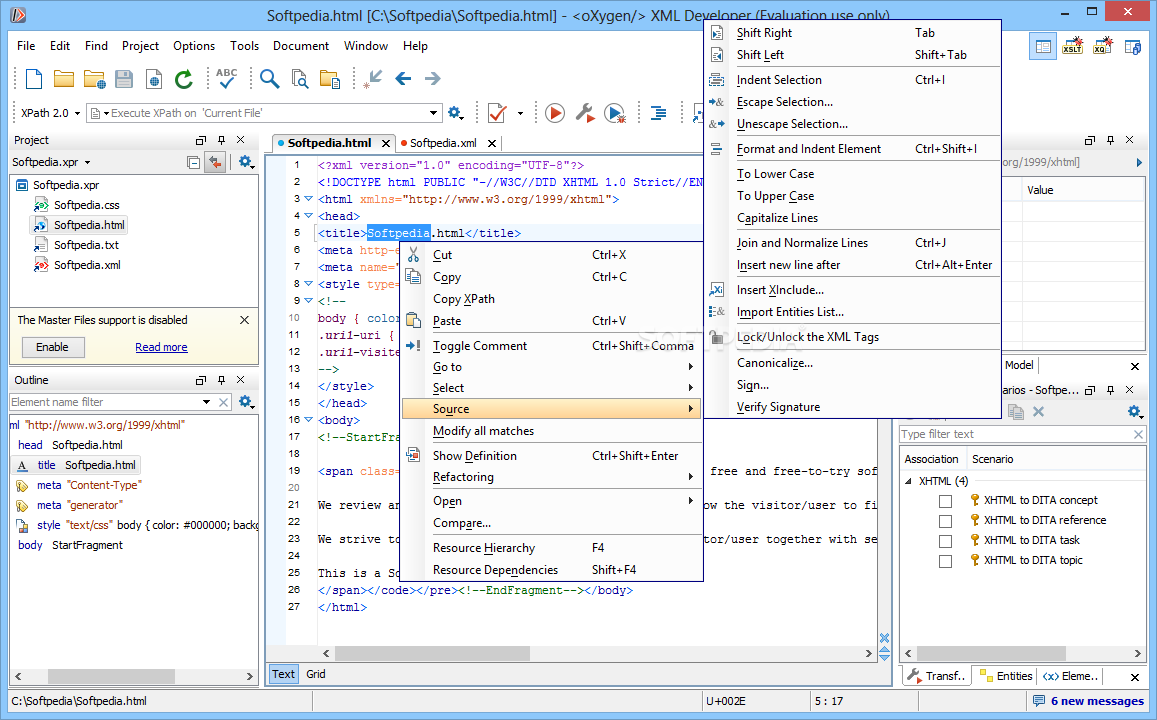This screenshot has height=720, width=1157.
Task: Click the editor horizontal scrollbar thumb
Action: pos(432,654)
